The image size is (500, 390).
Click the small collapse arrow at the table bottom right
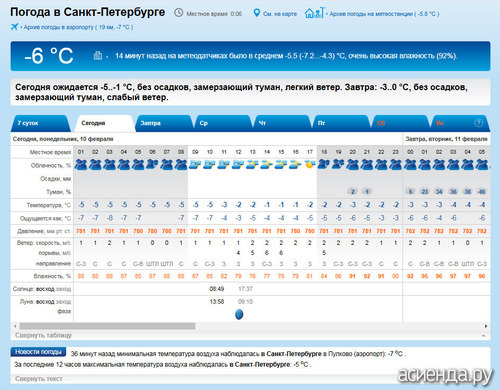pos(483,336)
